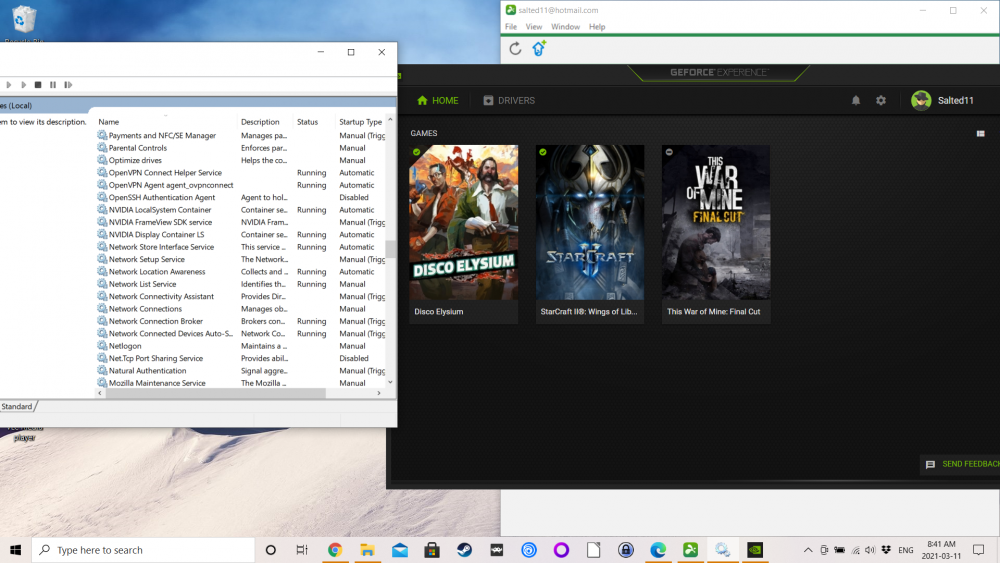Open Google Chrome from the taskbar
This screenshot has height=563, width=1000.
[x=335, y=550]
